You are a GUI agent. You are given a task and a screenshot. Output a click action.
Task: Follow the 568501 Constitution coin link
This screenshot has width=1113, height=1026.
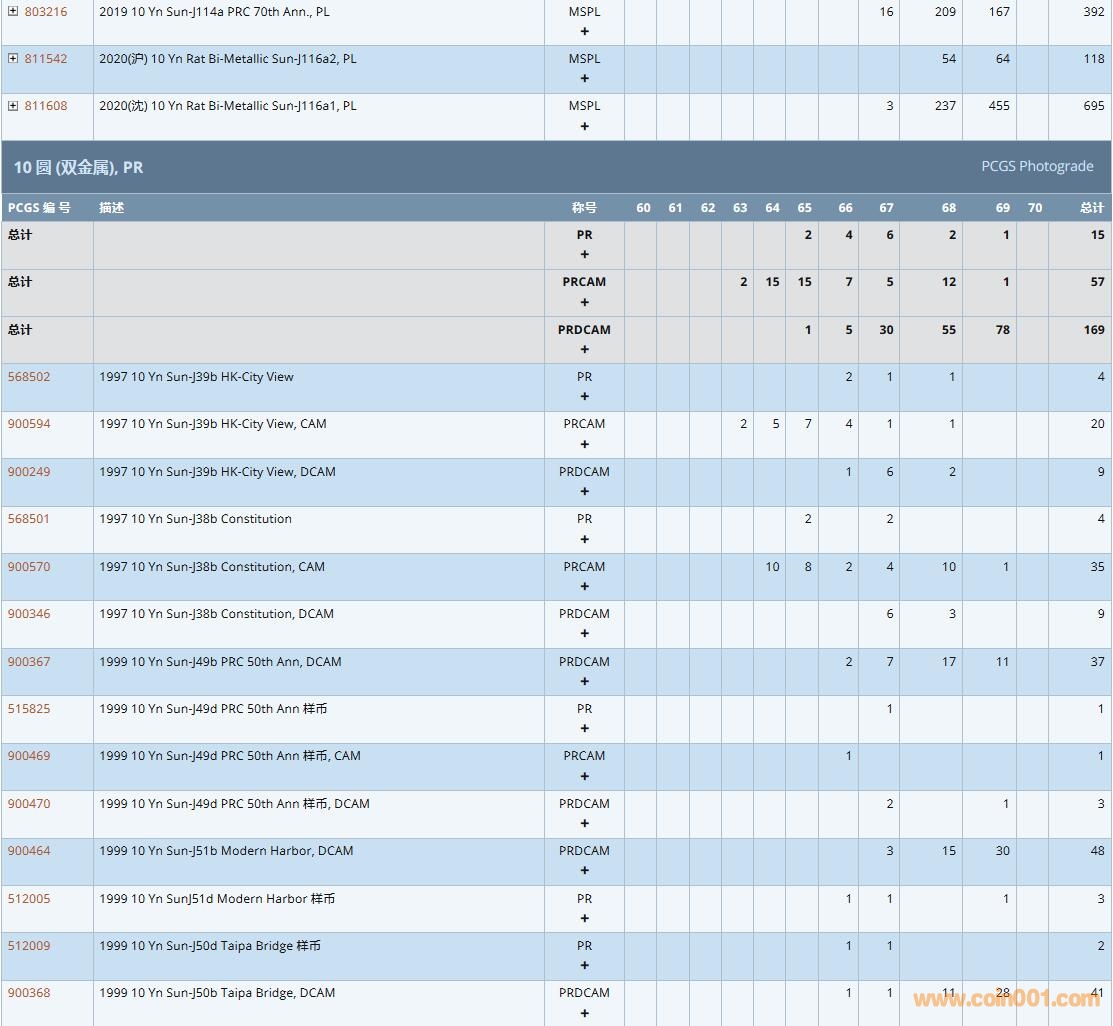pos(29,519)
